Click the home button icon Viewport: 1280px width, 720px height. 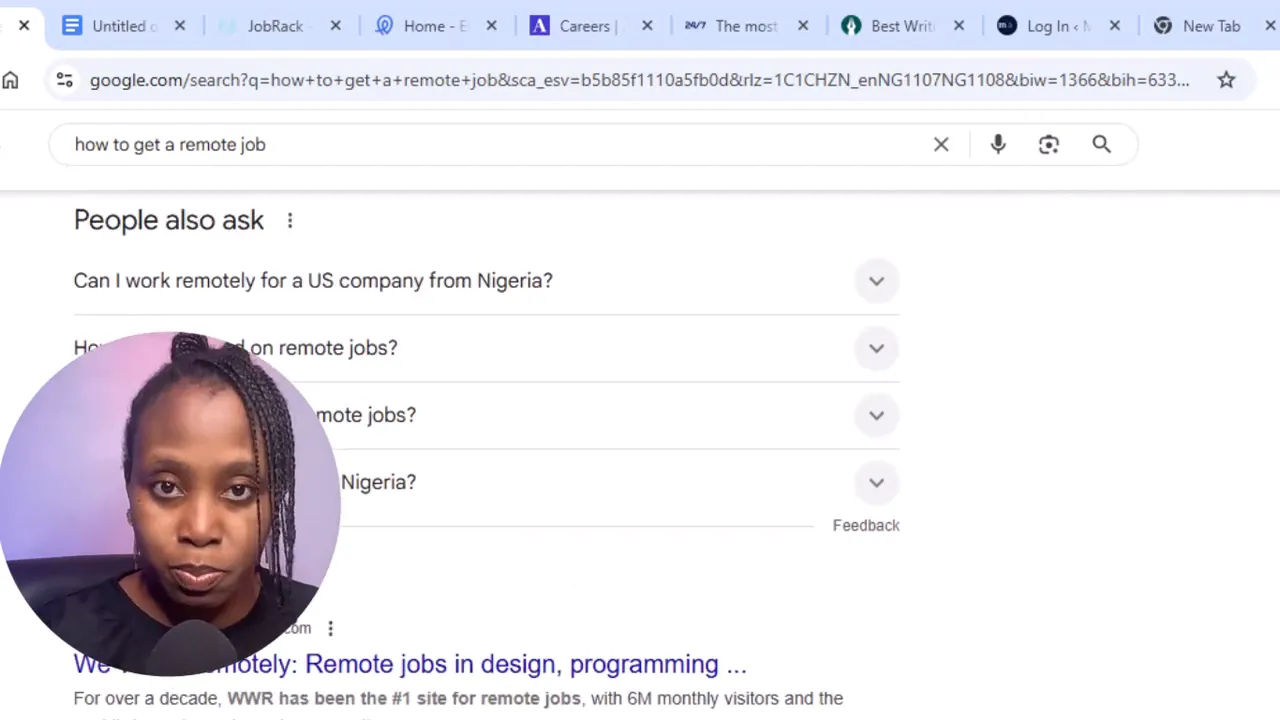(11, 80)
